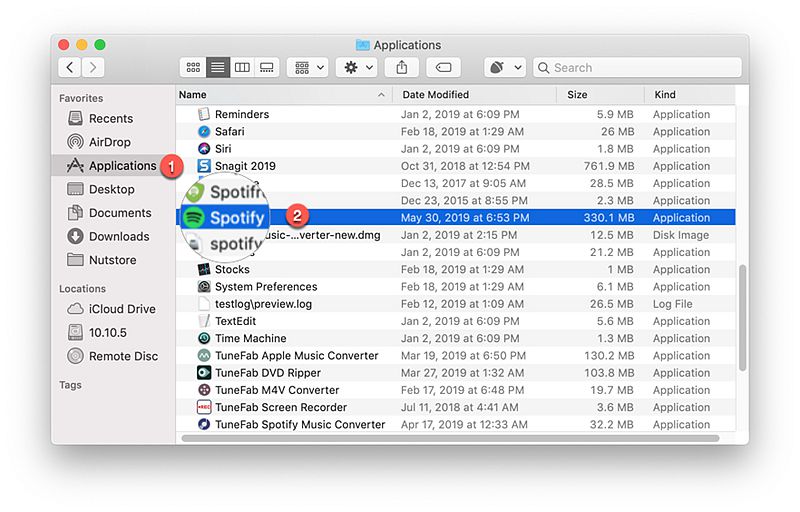Click the 330.1 MB size value
The image size is (800, 512).
coord(609,218)
